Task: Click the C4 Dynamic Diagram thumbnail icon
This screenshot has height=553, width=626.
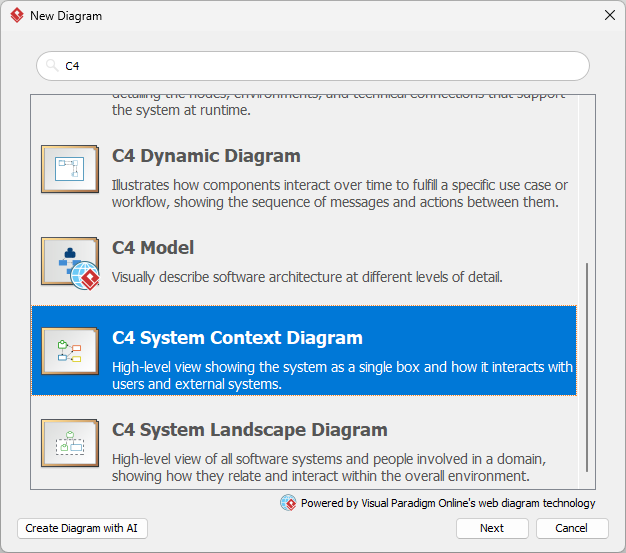Action: [69, 168]
